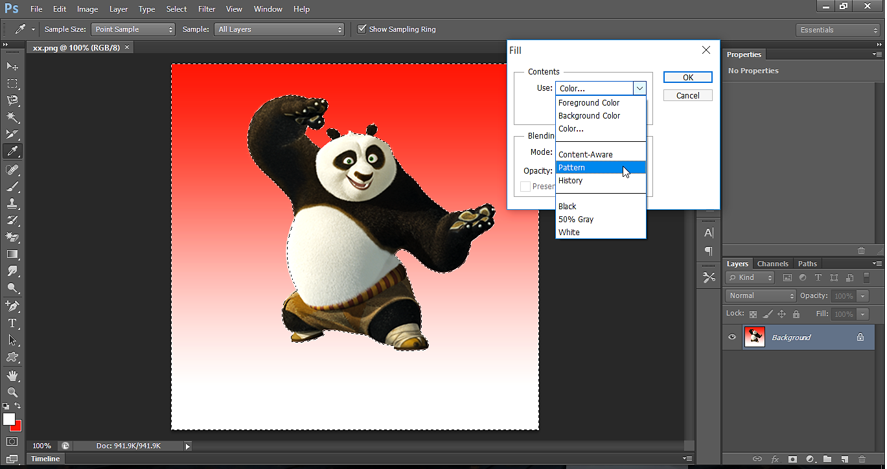The width and height of the screenshot is (887, 469).
Task: Open the Sample All Layers dropdown
Action: click(x=279, y=29)
